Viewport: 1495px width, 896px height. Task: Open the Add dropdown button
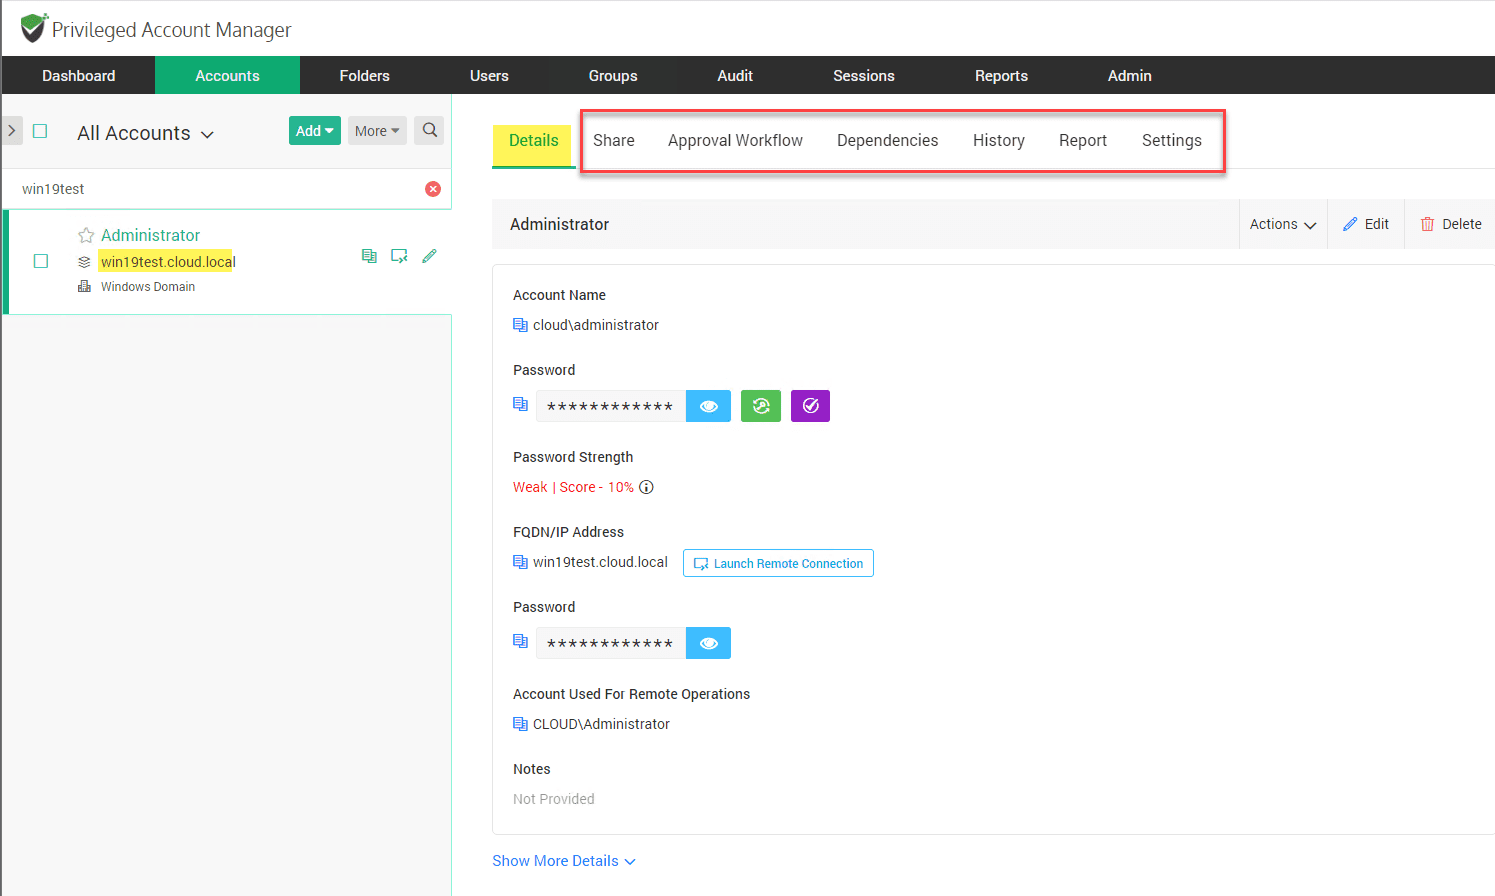315,131
